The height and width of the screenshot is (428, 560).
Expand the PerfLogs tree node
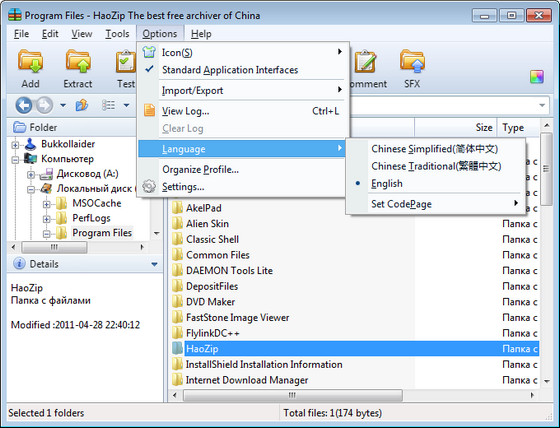[x=46, y=219]
